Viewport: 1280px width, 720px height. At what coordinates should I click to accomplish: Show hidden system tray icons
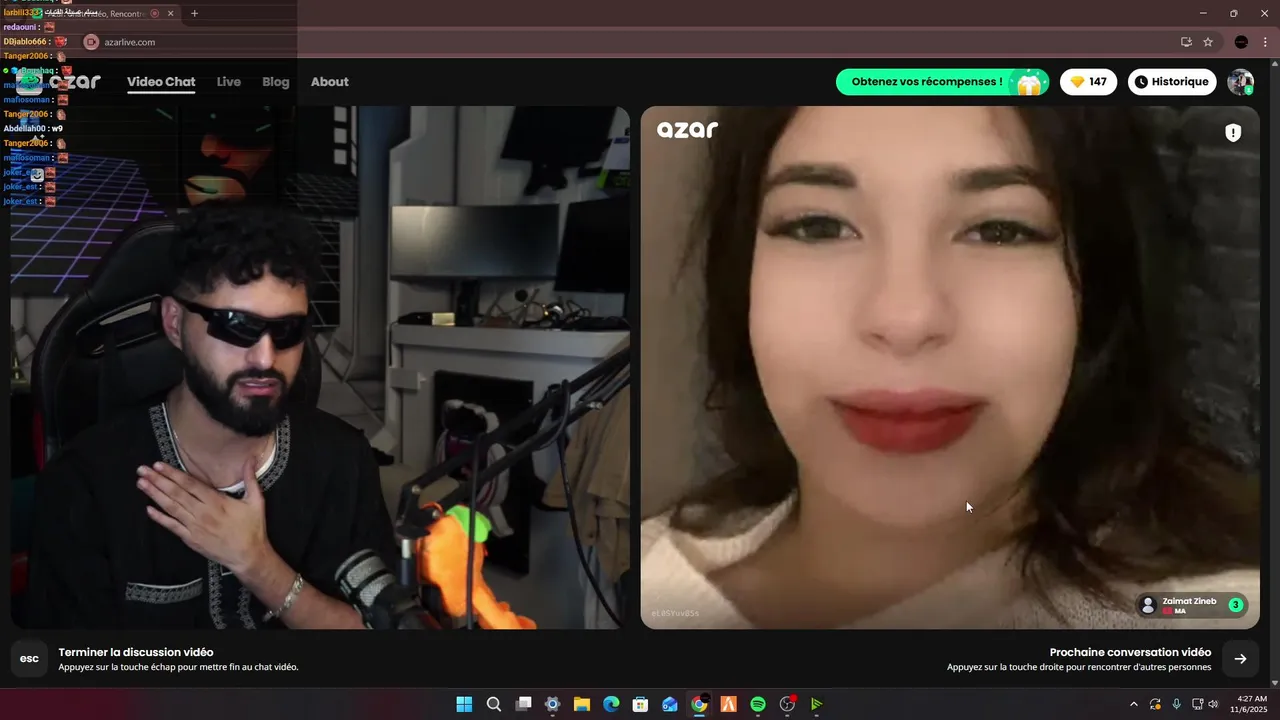(x=1133, y=704)
